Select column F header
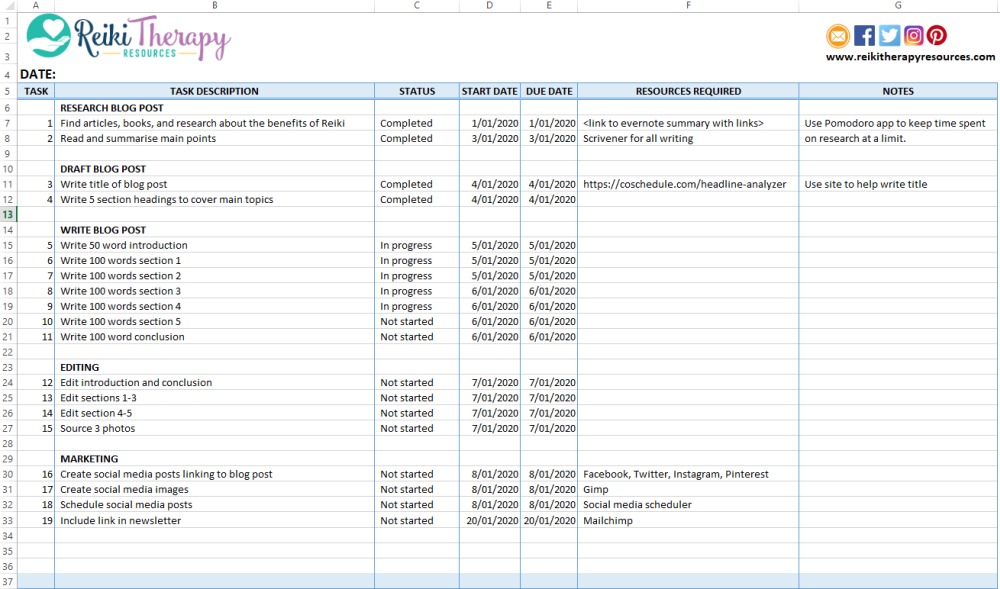The height and width of the screenshot is (589, 1000). click(688, 6)
